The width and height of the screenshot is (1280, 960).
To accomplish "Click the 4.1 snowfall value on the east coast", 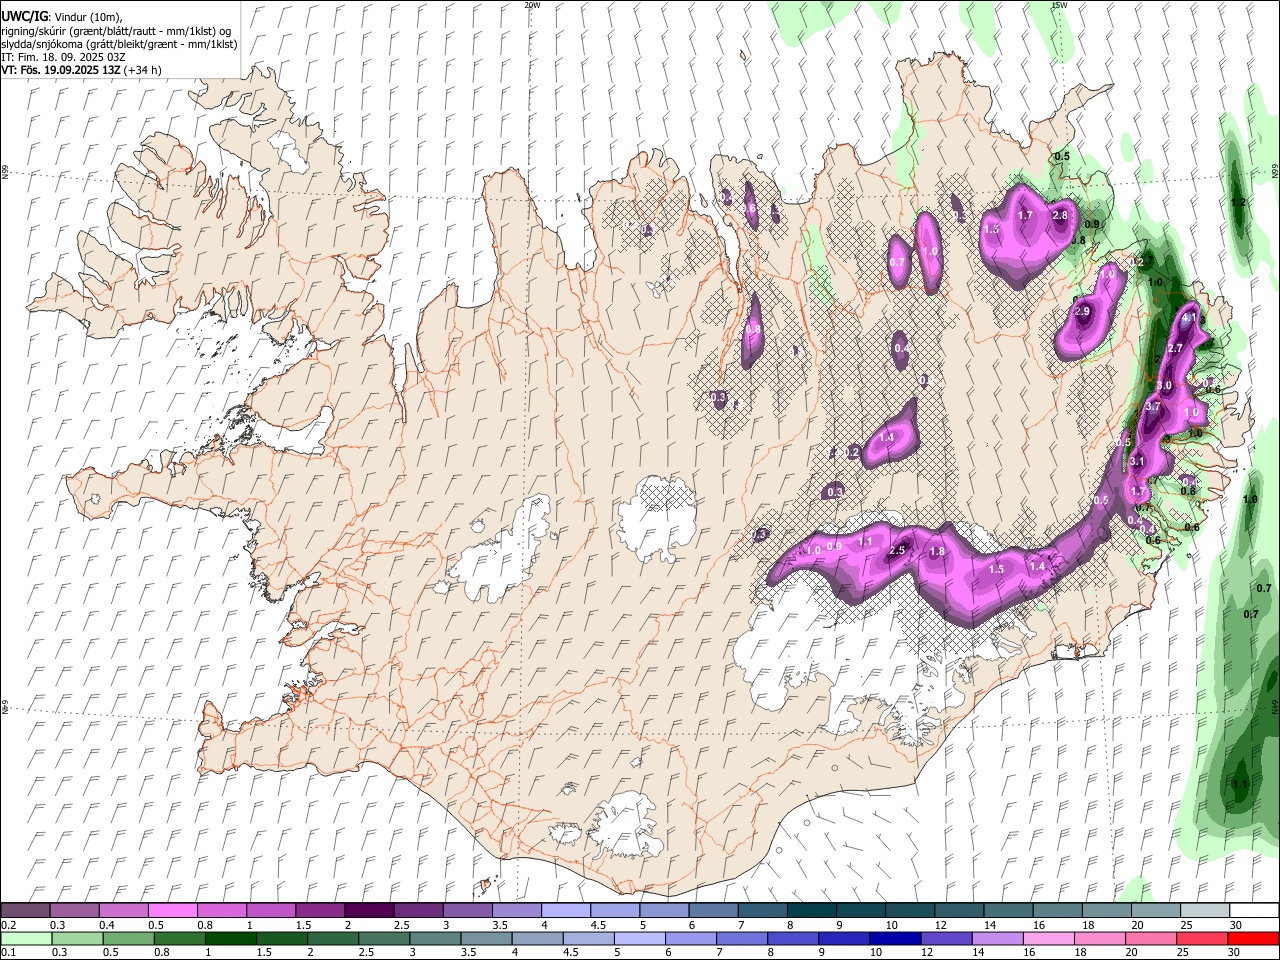I will click(x=1189, y=319).
